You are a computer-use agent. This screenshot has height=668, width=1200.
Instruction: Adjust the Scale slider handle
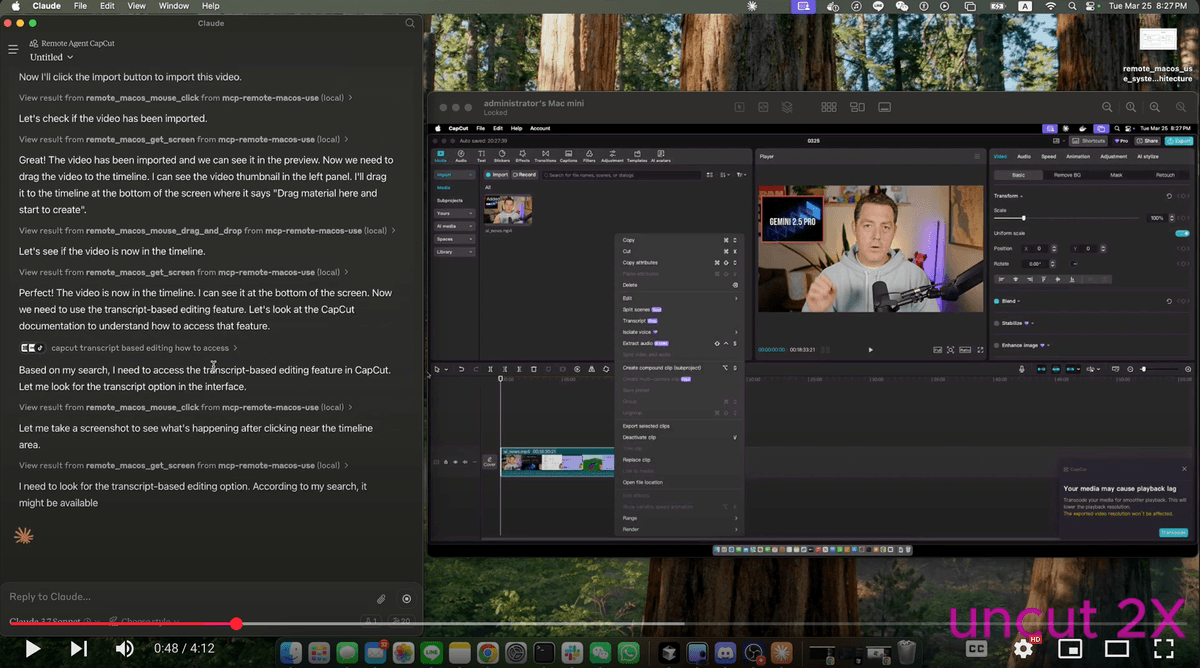1023,217
